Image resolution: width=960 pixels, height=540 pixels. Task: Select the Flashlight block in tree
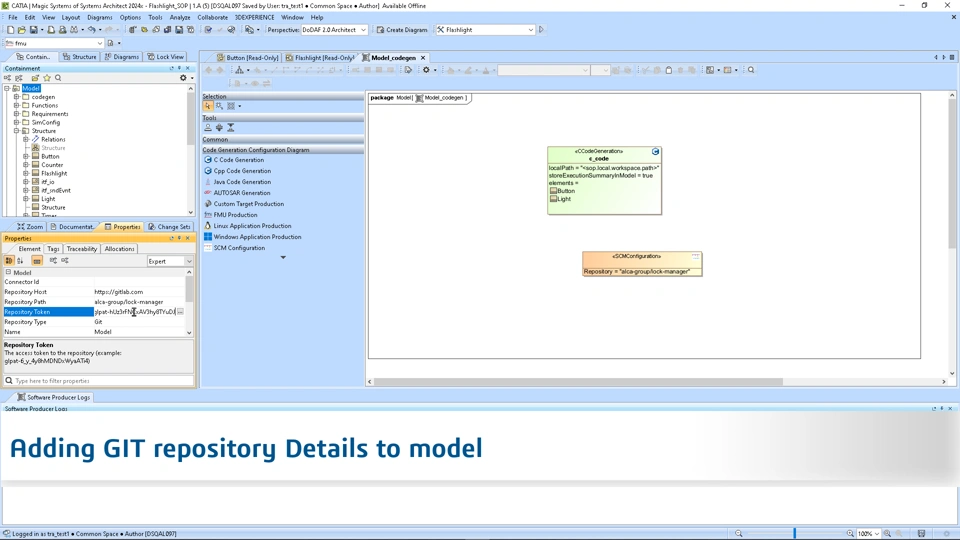click(x=54, y=173)
